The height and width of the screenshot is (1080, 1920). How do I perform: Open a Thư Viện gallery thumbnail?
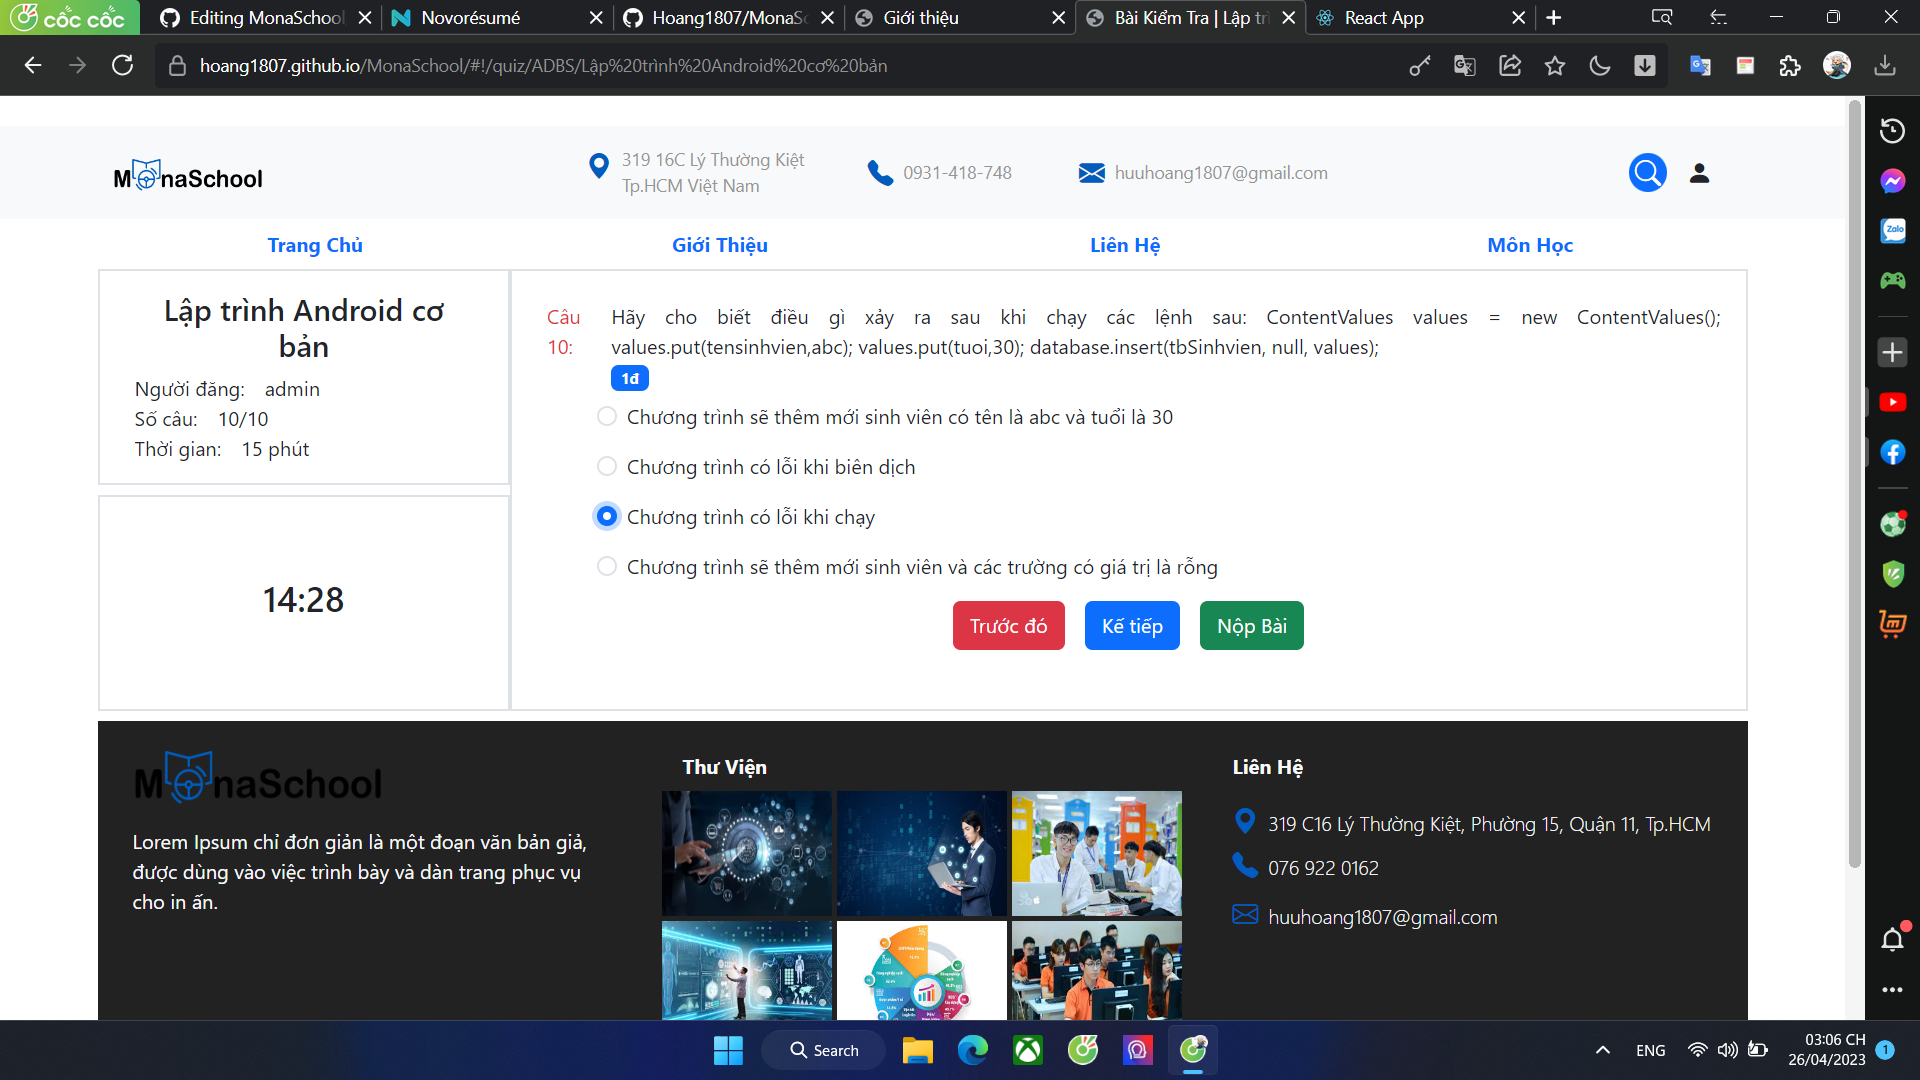point(746,853)
